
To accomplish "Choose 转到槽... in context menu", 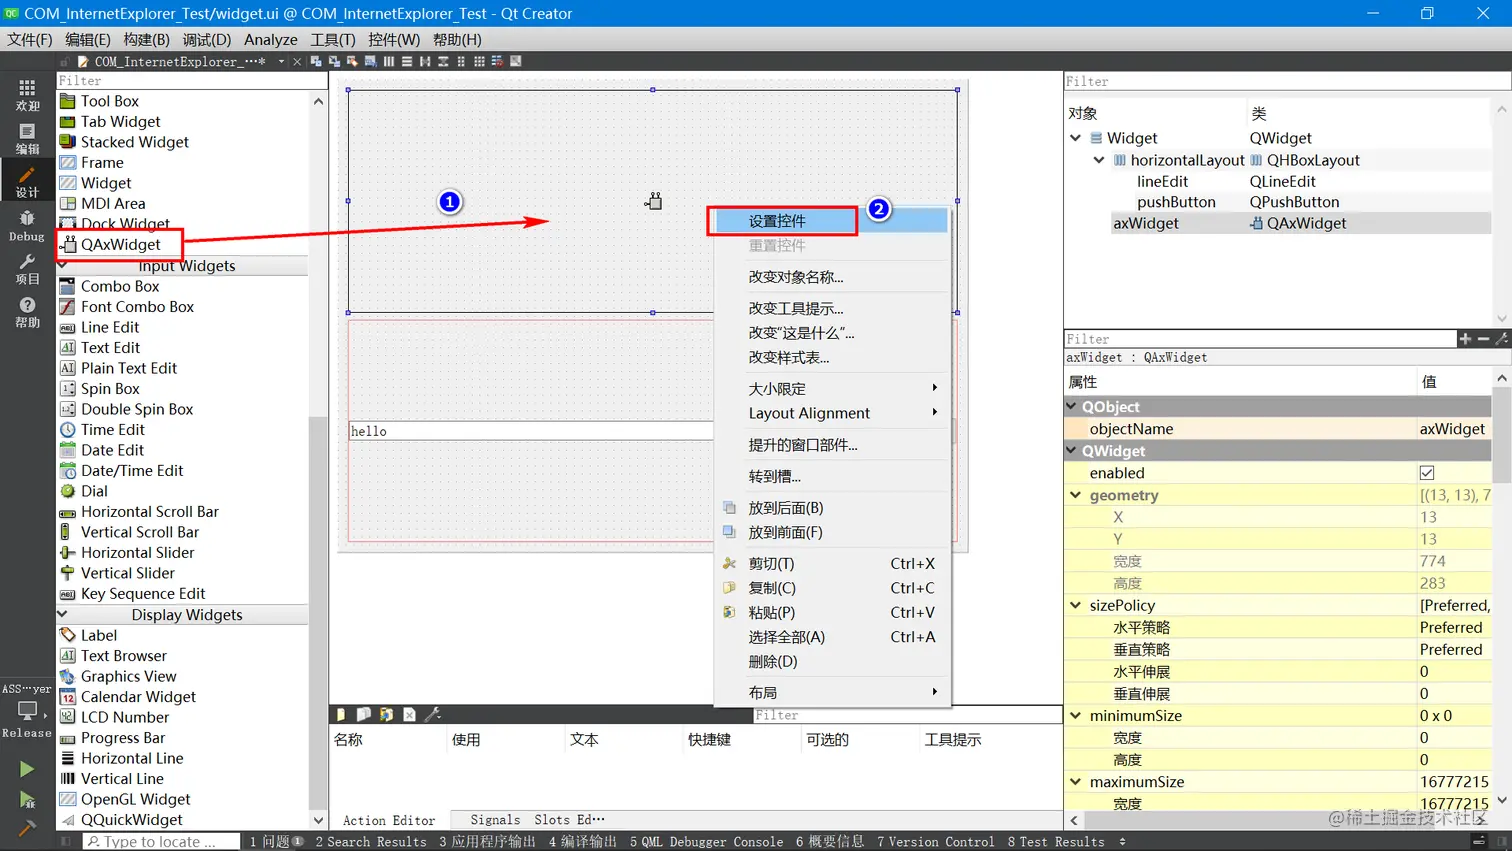I will pos(832,476).
